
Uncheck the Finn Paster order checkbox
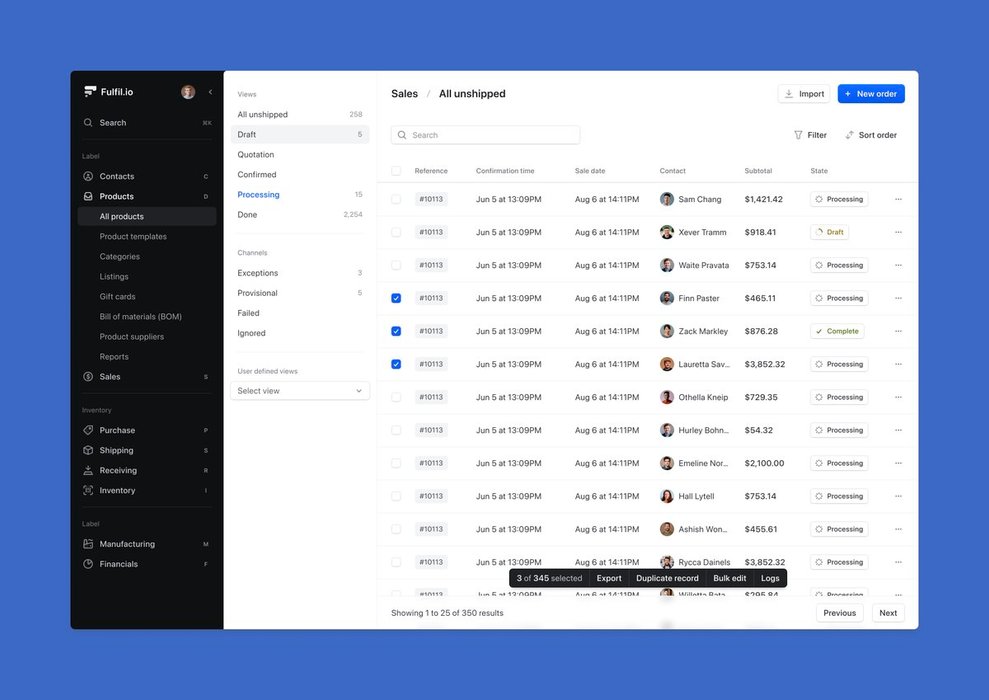click(x=396, y=298)
